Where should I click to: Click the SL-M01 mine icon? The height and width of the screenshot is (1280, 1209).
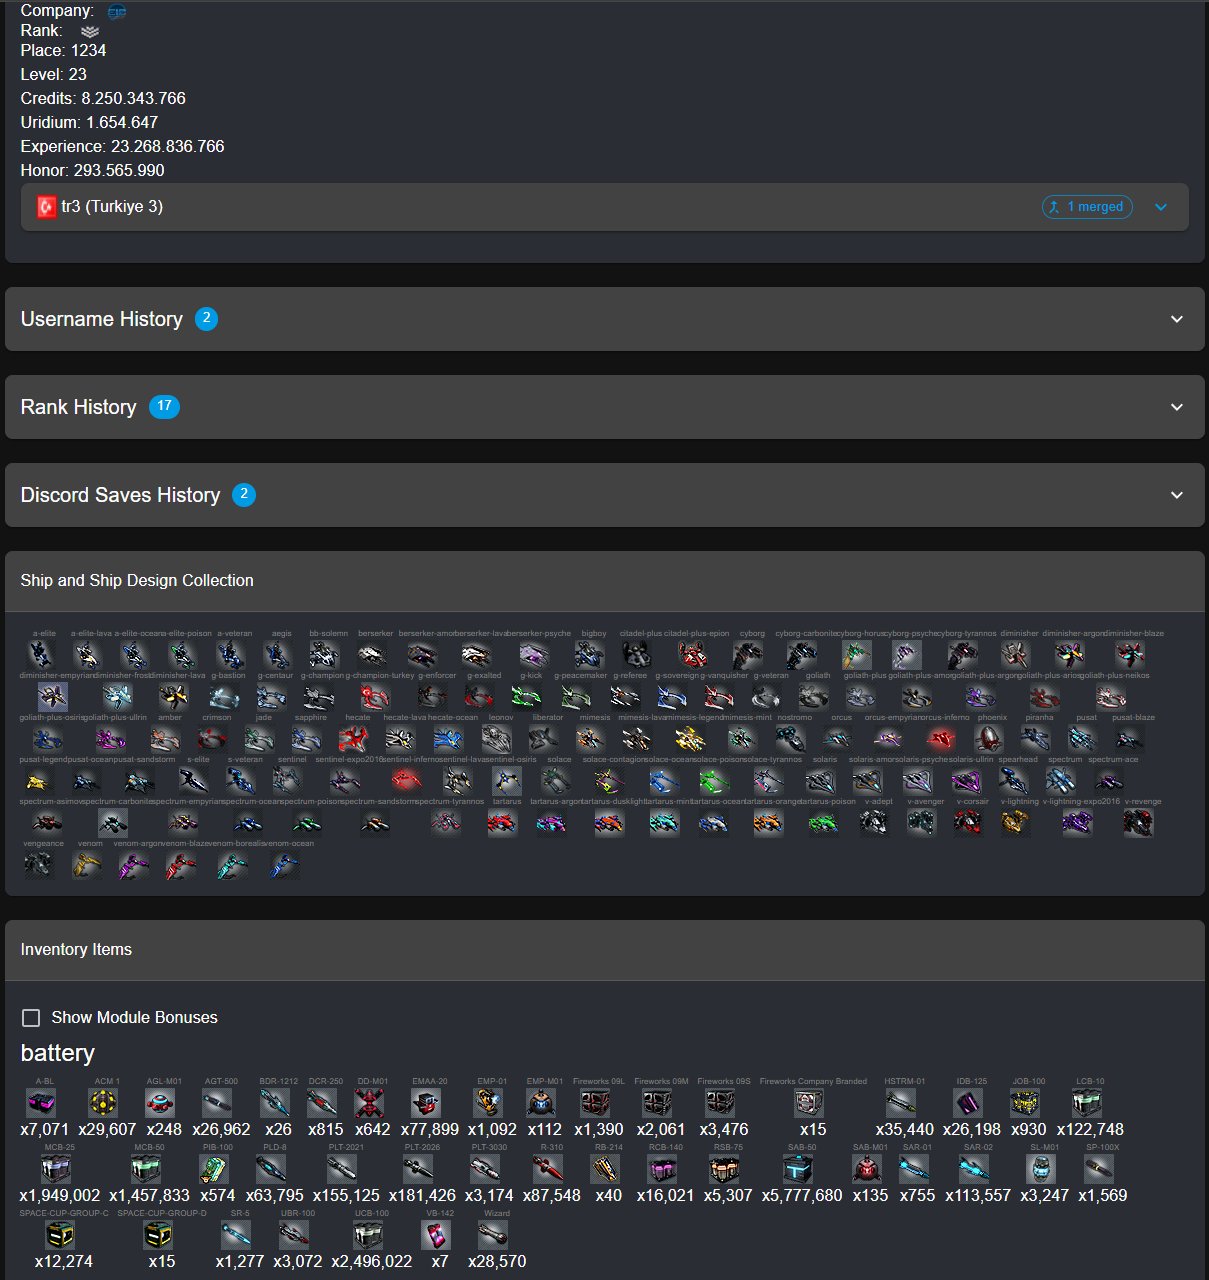[x=1042, y=1169]
